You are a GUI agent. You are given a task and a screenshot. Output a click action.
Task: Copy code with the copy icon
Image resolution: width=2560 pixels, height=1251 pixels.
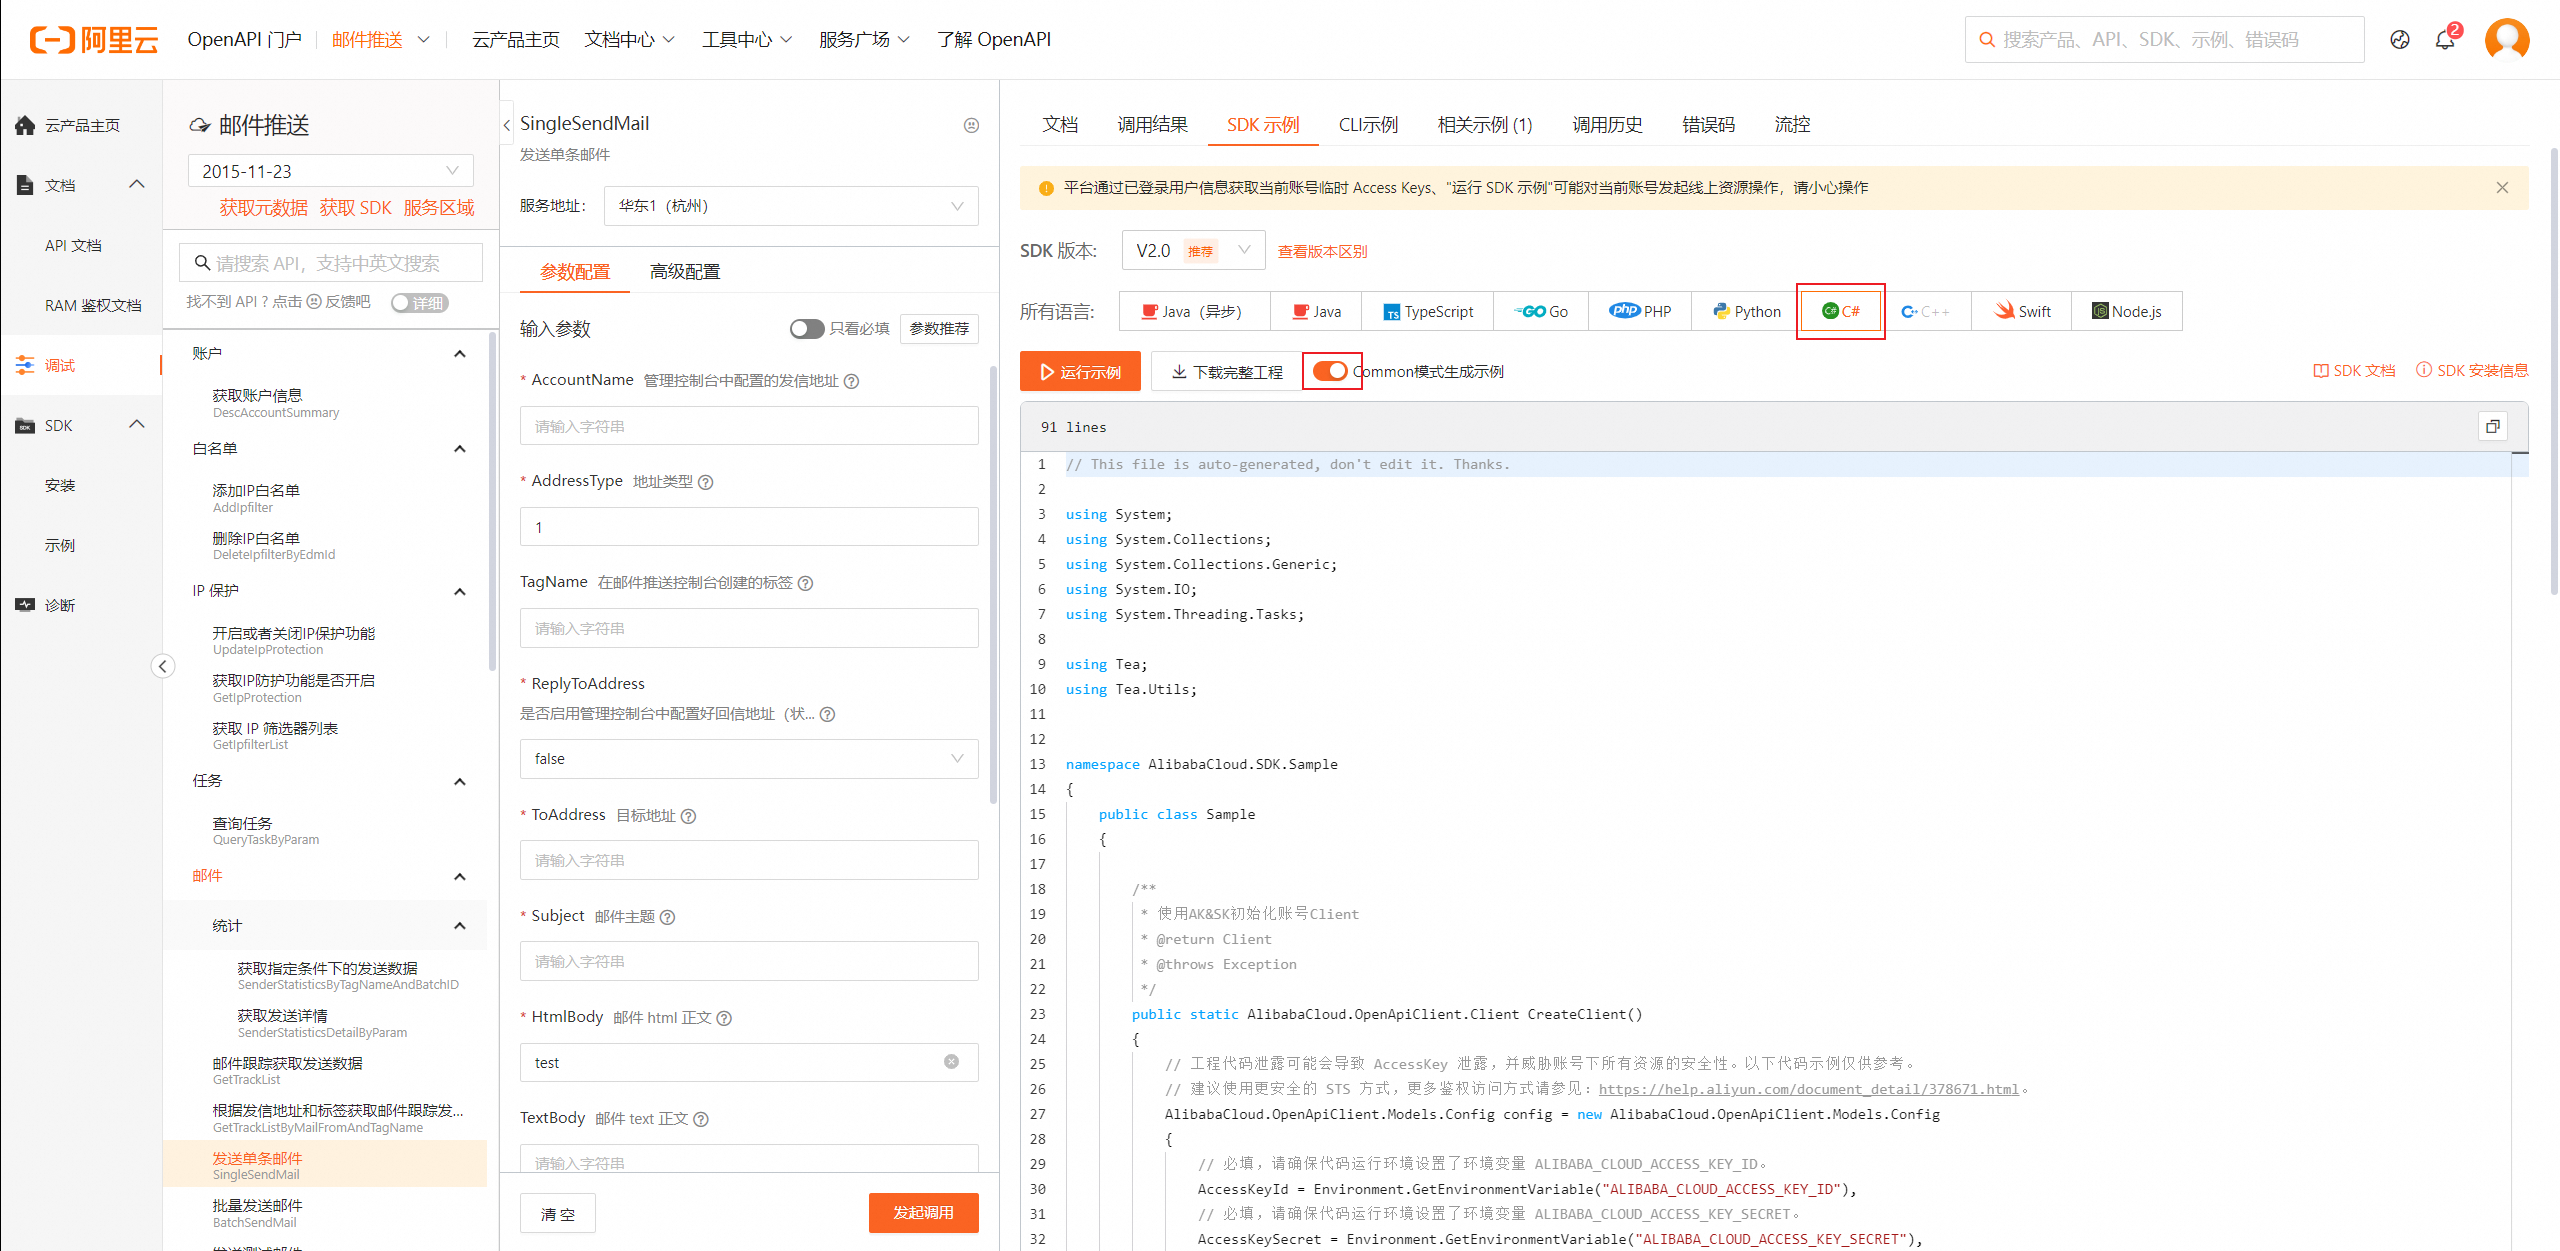coord(2492,427)
